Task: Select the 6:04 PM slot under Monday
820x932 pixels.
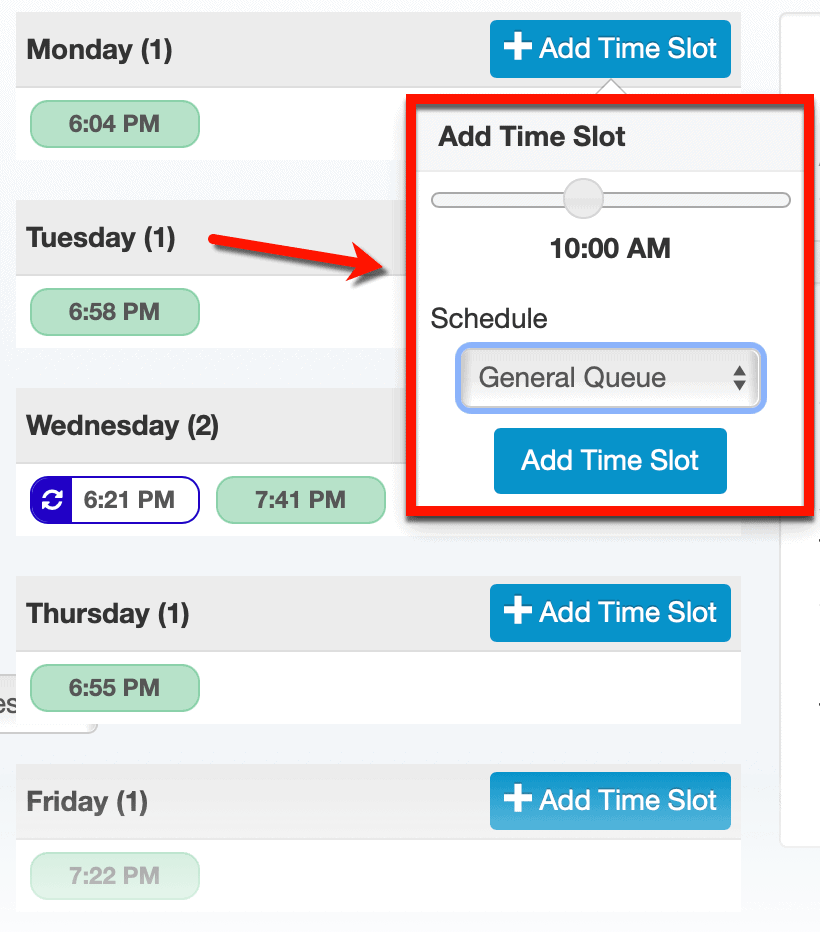Action: 114,124
